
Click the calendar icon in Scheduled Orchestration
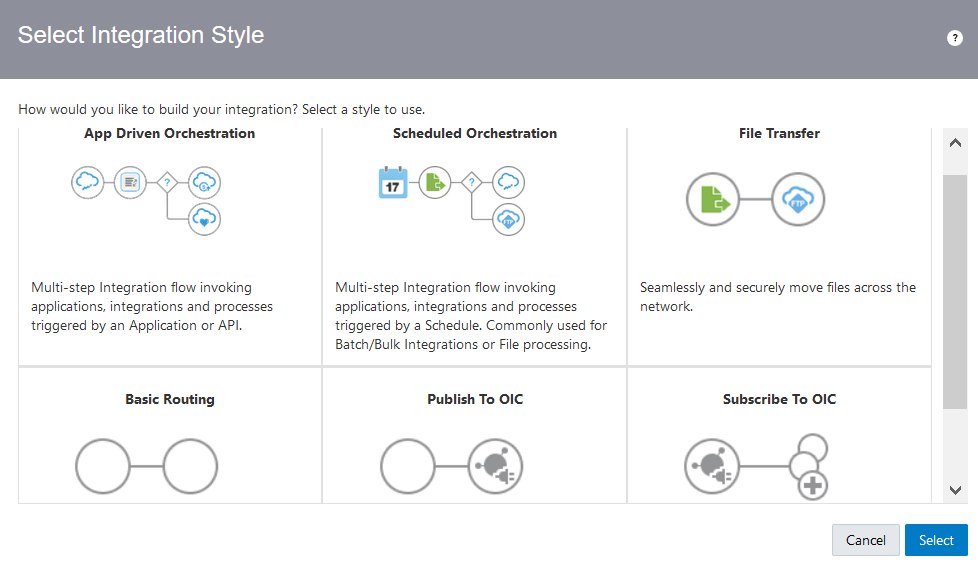(393, 183)
